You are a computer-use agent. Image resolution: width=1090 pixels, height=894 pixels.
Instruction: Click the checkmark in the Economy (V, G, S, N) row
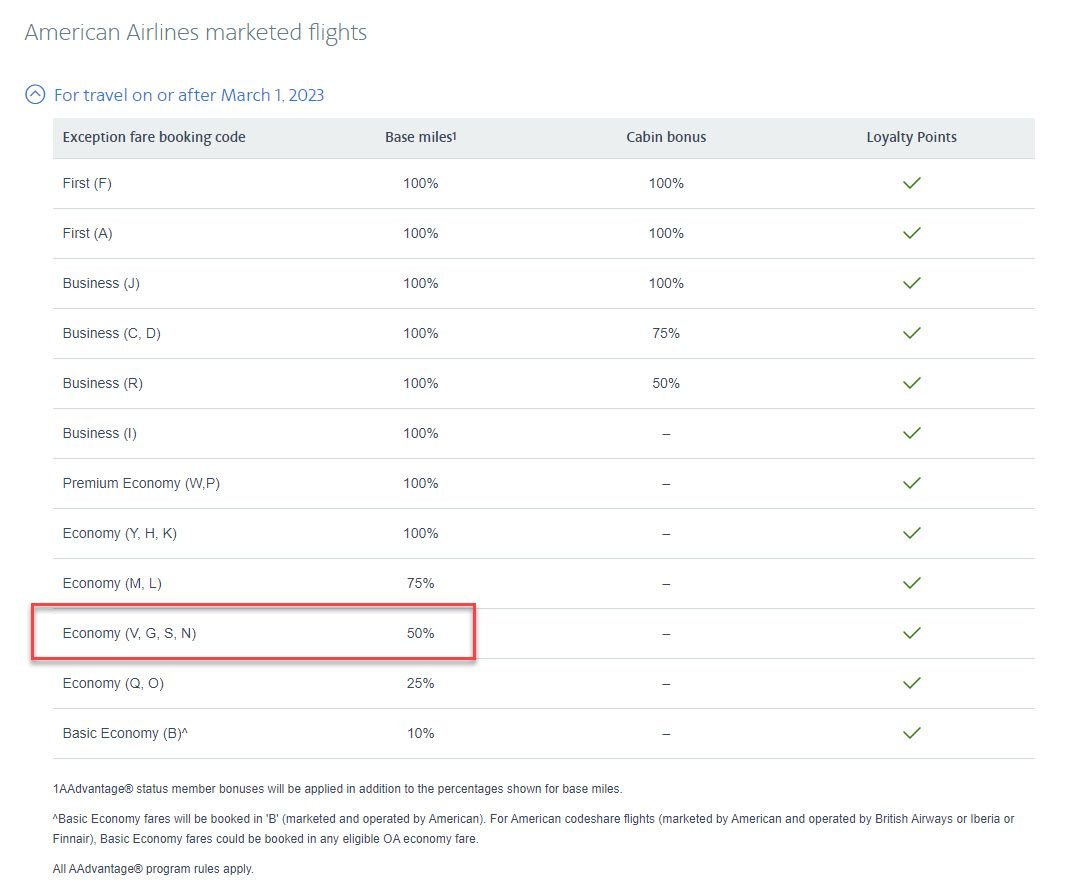[911, 633]
